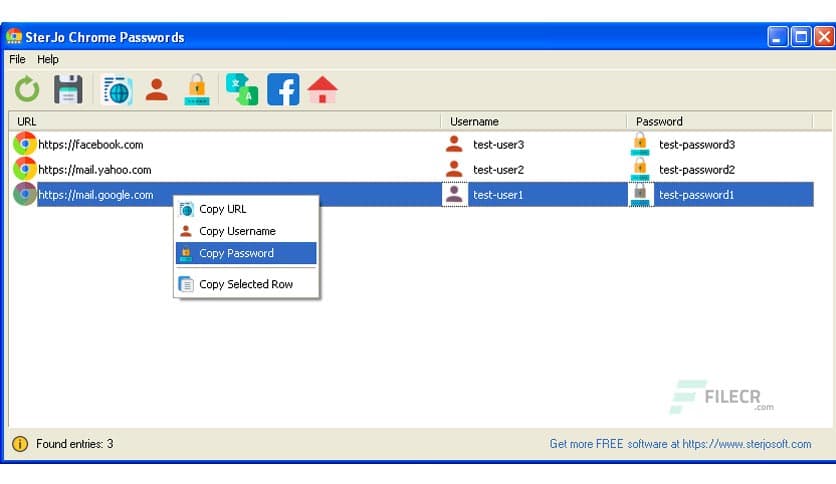This screenshot has height=484, width=836.
Task: Click the test-password2 cell
Action: pos(697,170)
